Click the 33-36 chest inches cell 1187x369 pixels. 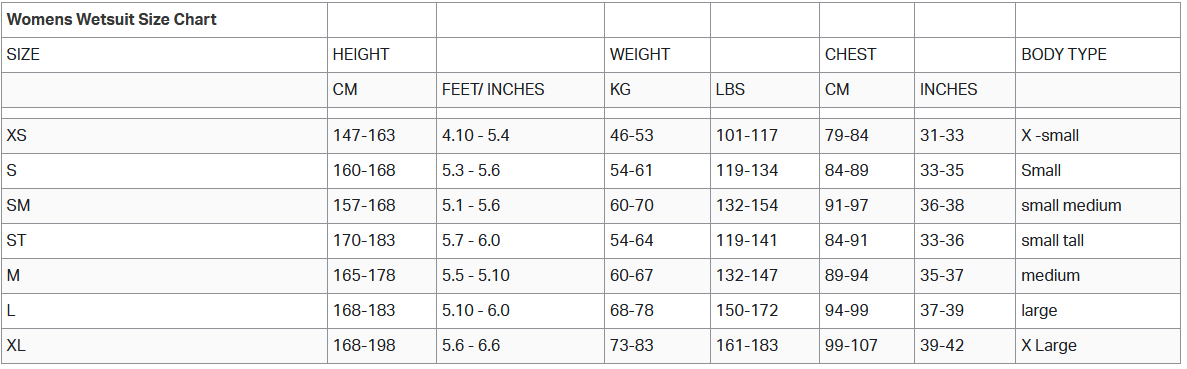pos(942,240)
